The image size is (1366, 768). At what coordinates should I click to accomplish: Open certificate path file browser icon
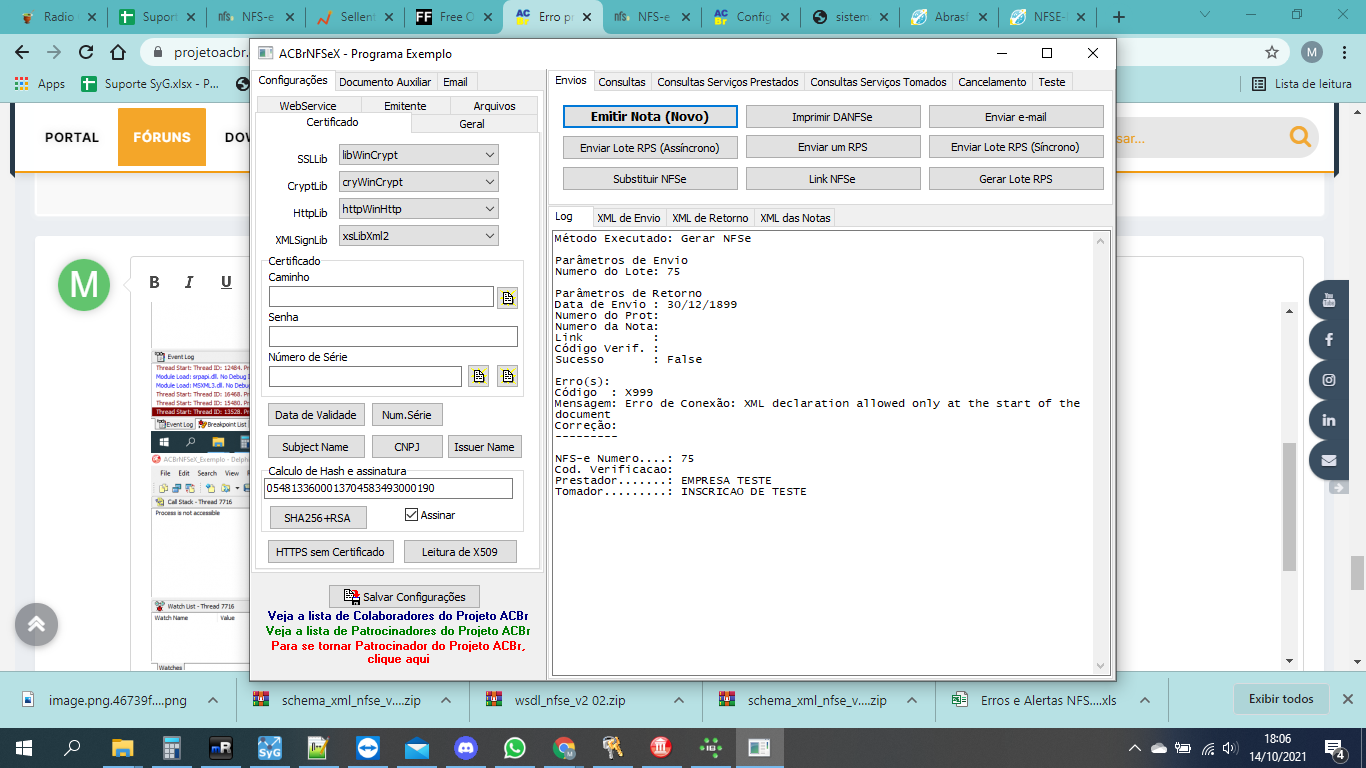click(507, 297)
